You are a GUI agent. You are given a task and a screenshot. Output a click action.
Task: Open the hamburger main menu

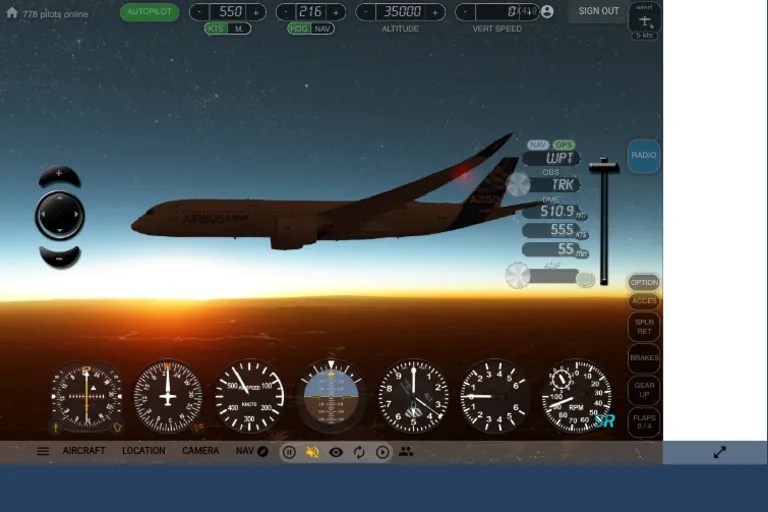(43, 451)
